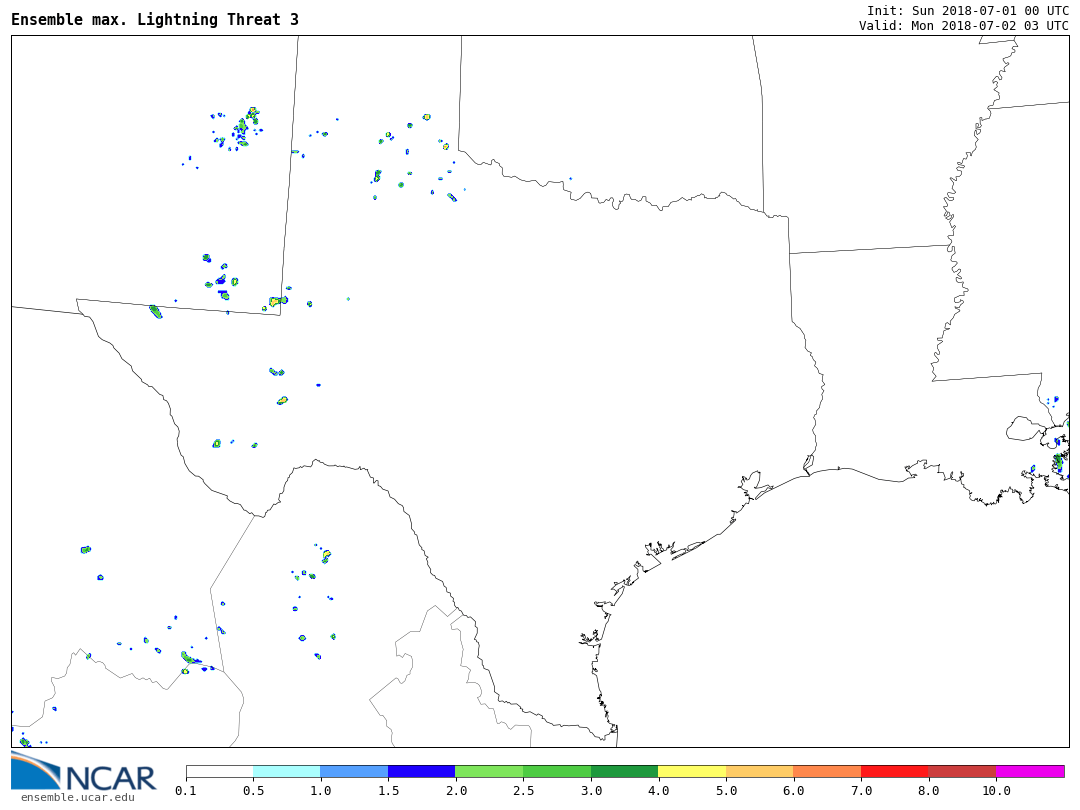Click the '4.0' colorbar tick label

[658, 791]
